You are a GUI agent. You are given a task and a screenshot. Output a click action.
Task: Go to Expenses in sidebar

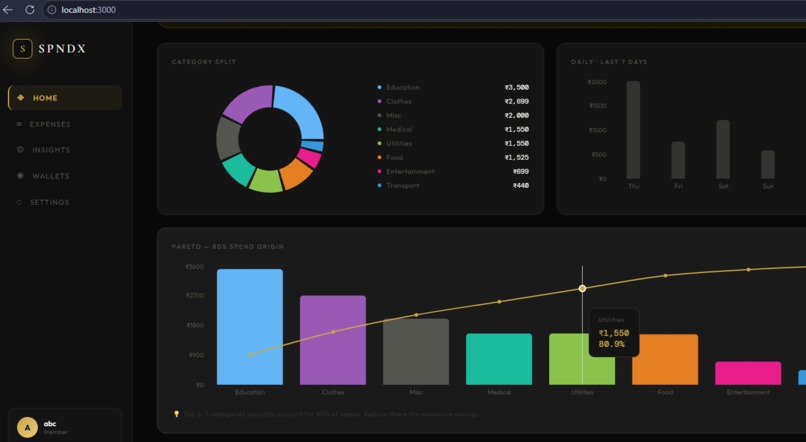pos(50,124)
